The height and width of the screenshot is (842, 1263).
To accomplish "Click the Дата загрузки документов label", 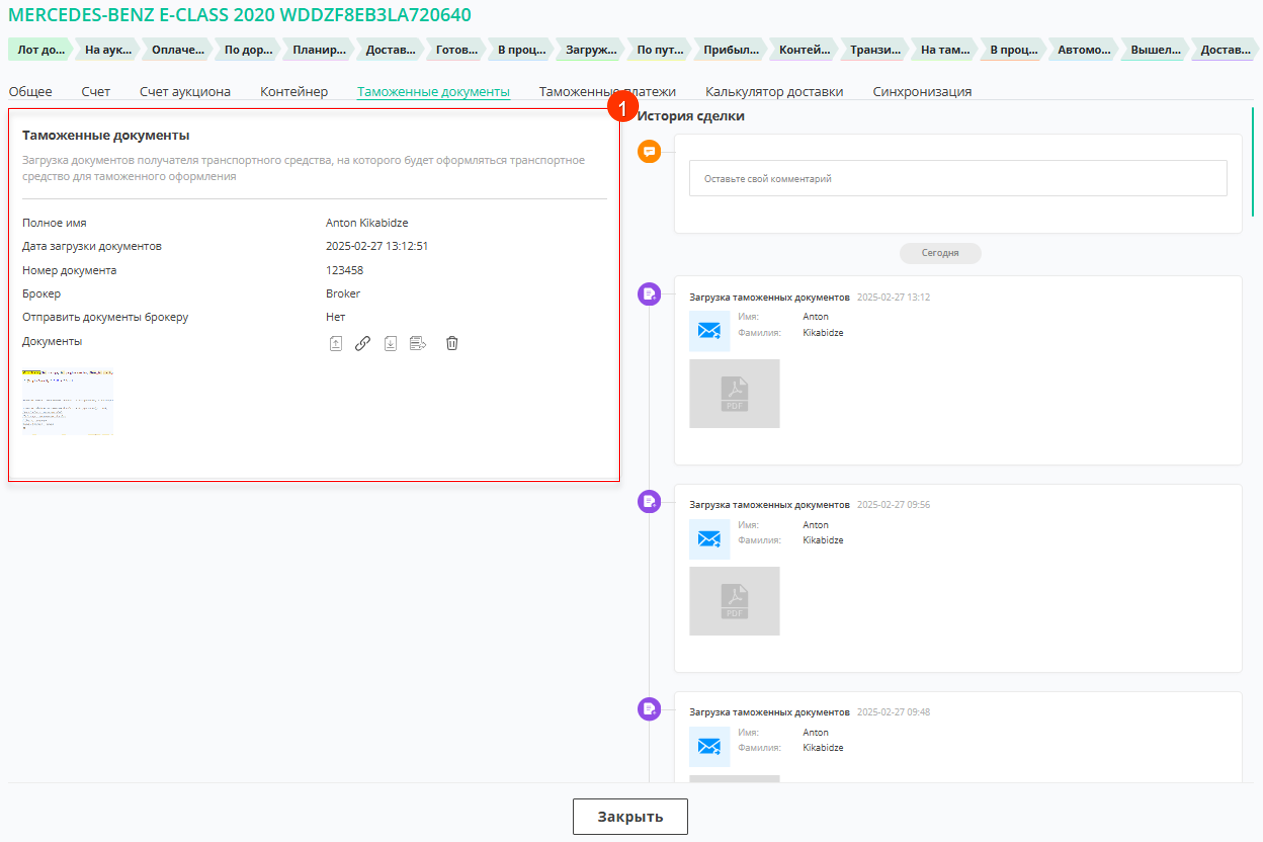I will coord(92,246).
